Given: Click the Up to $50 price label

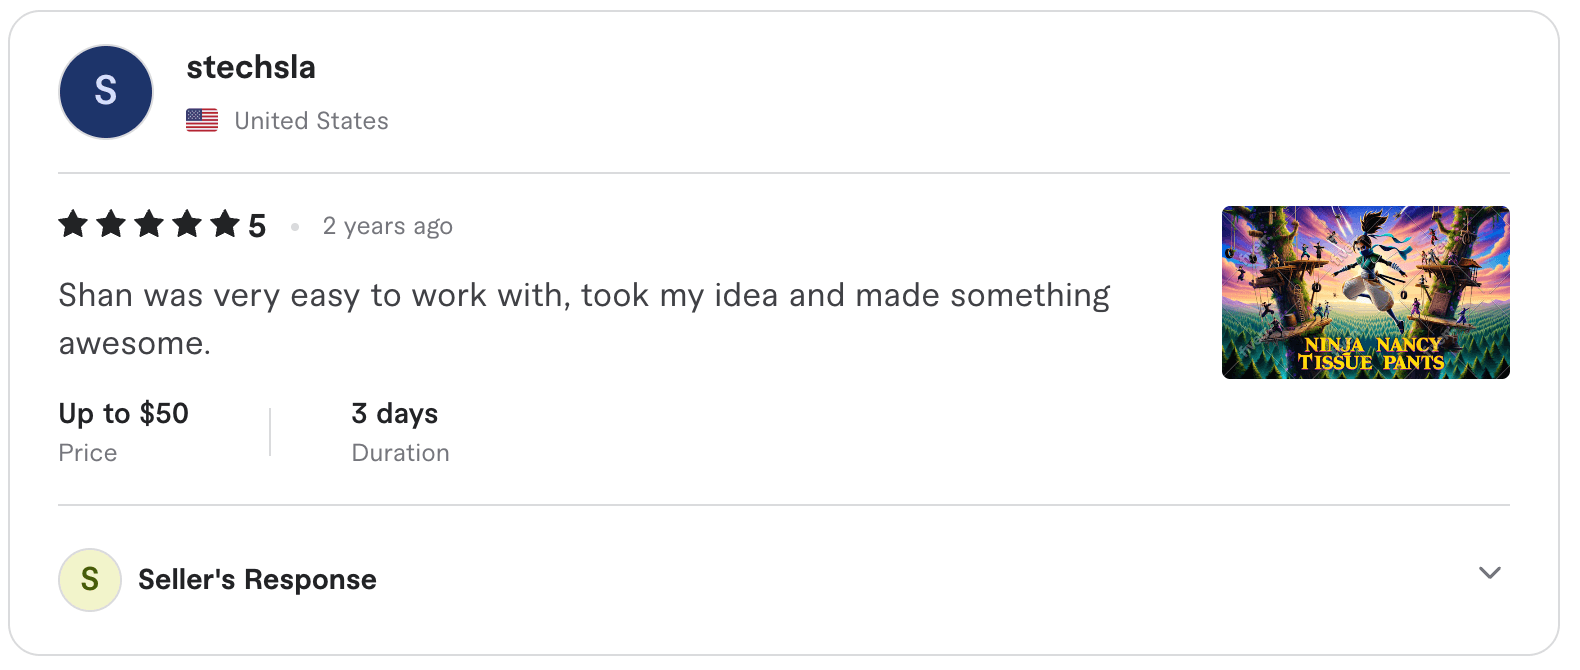Looking at the screenshot, I should [x=123, y=413].
